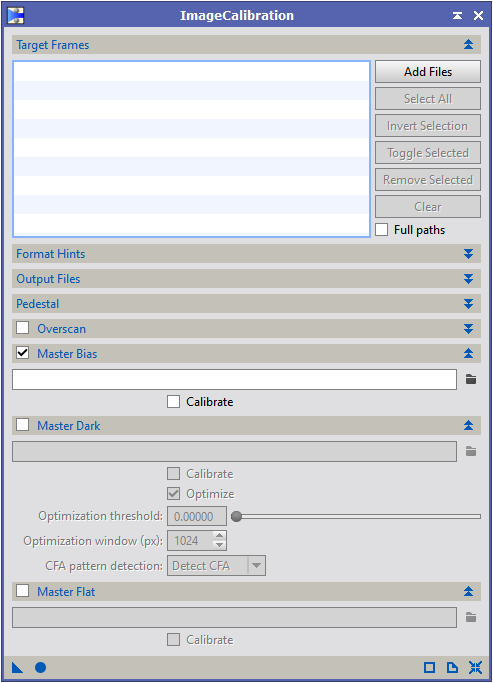
Task: Open folder browser for Master Bias file
Action: point(471,379)
